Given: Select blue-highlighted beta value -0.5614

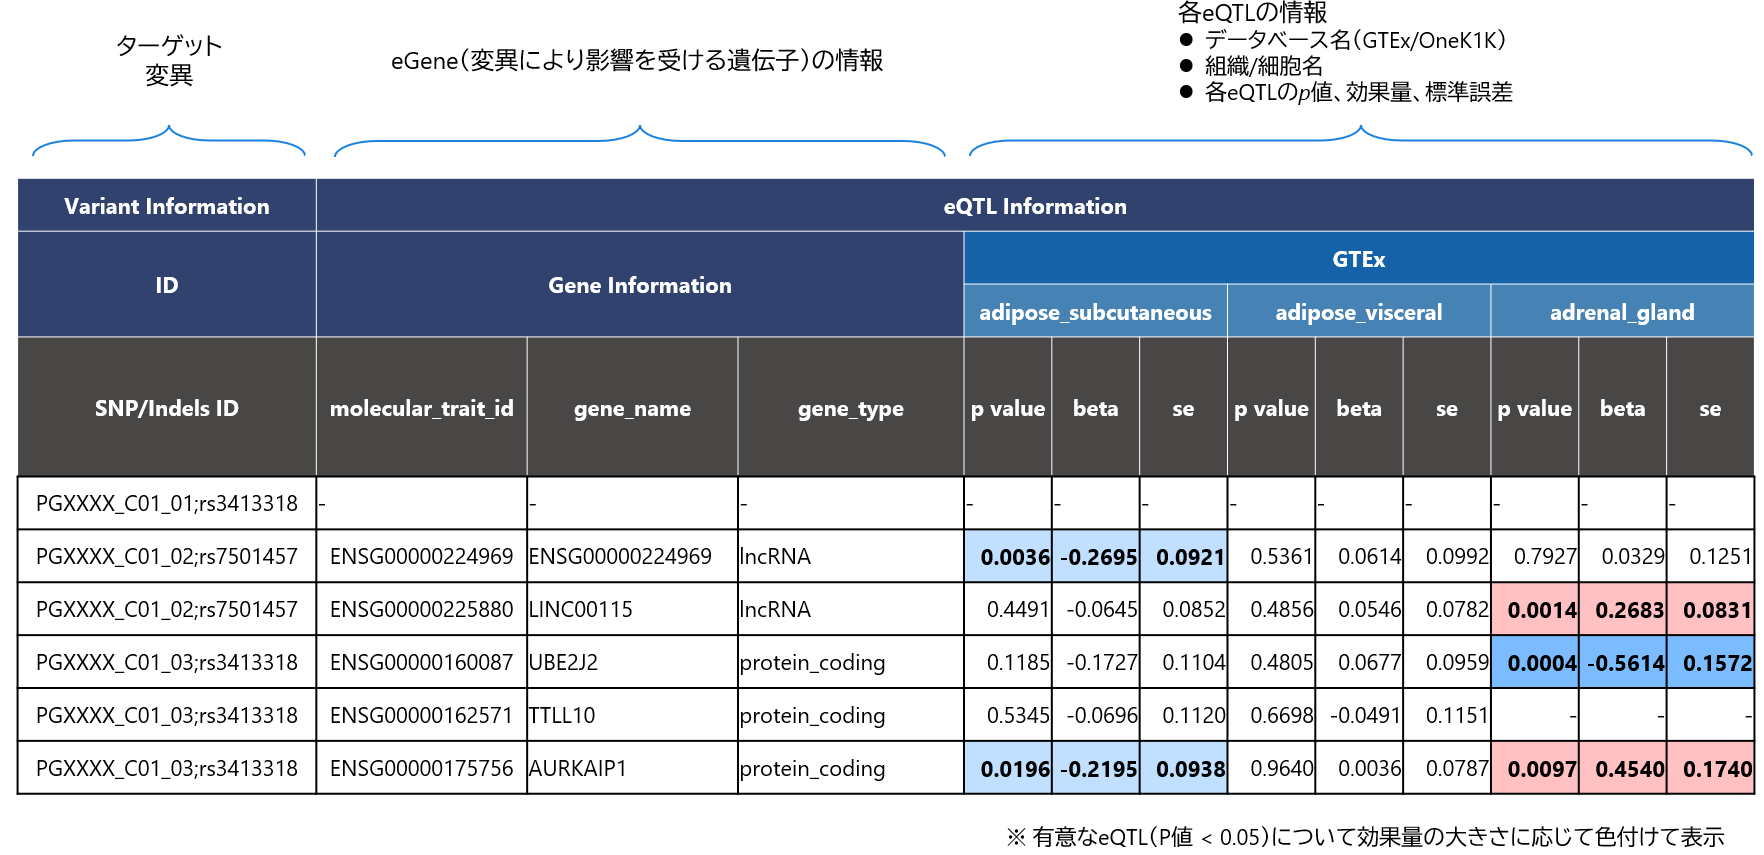Looking at the screenshot, I should 1623,662.
